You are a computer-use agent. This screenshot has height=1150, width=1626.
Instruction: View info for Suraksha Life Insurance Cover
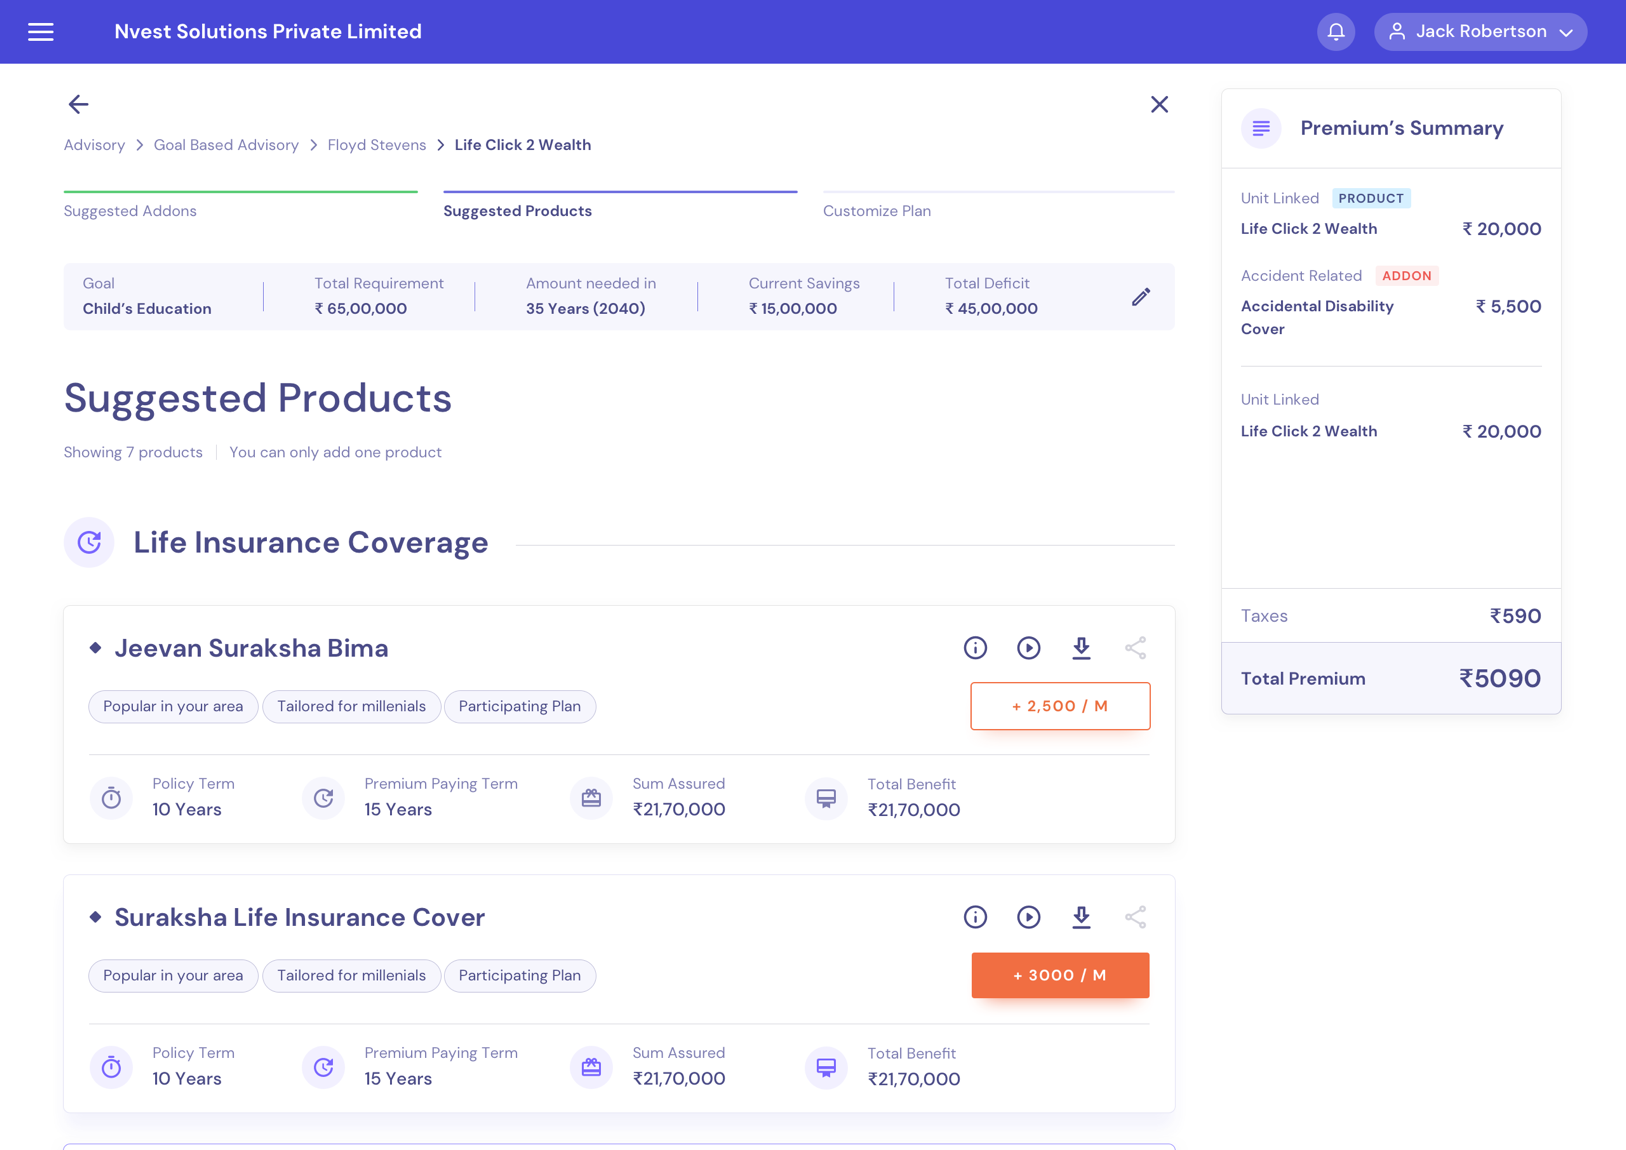pyautogui.click(x=975, y=917)
